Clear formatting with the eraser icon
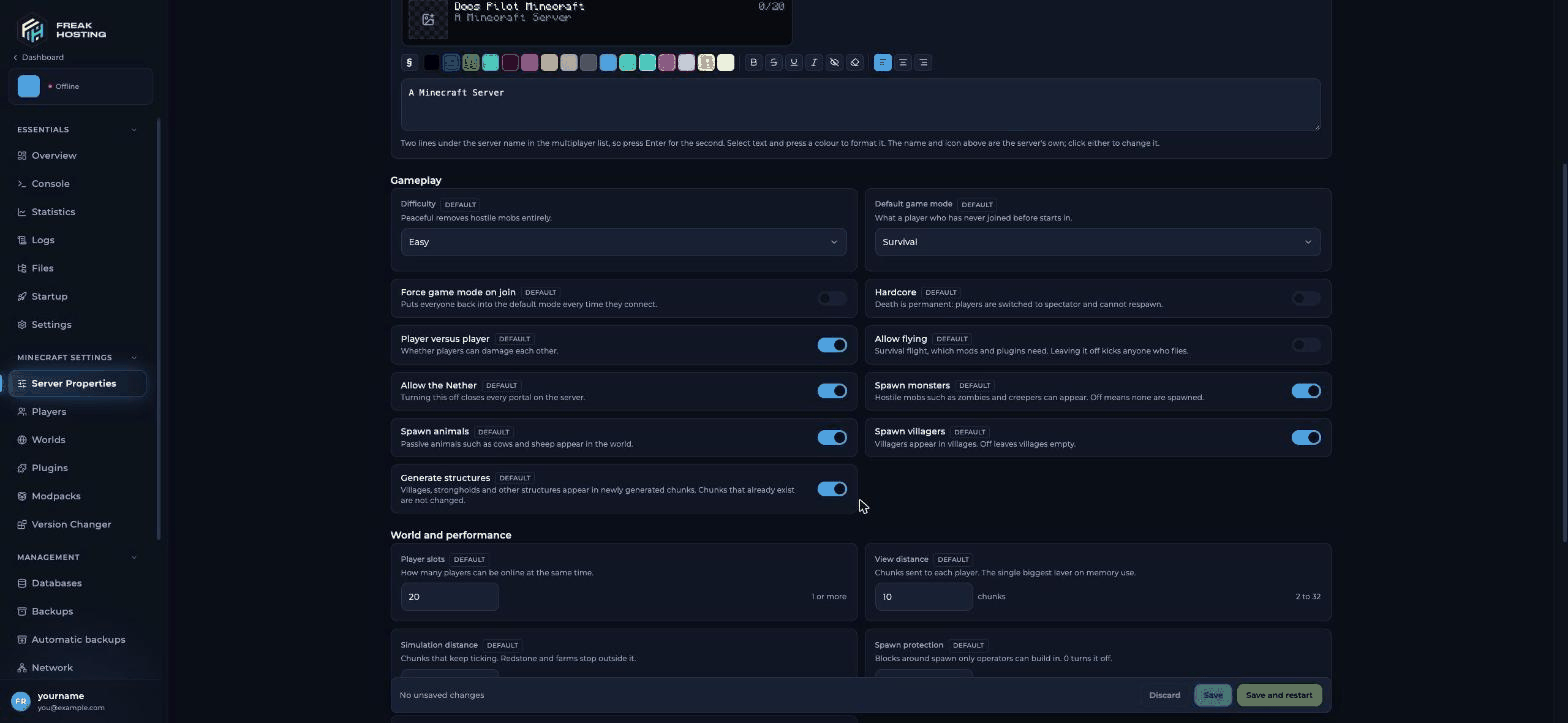 (x=855, y=62)
